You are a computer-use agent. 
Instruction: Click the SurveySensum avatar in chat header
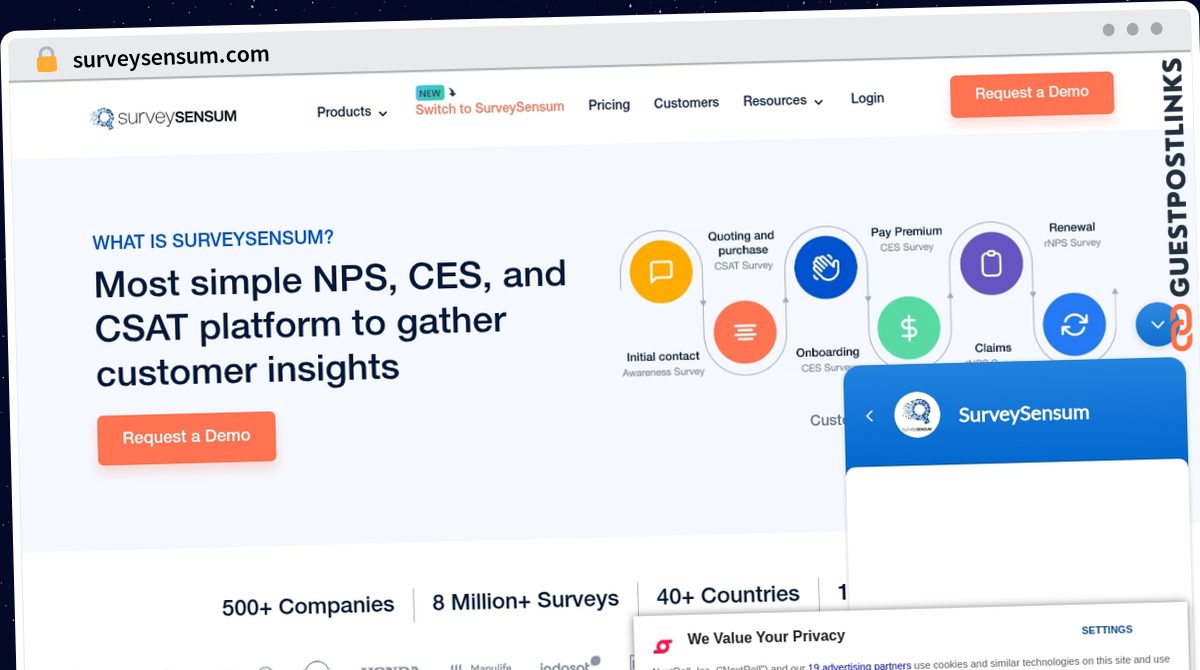point(917,415)
